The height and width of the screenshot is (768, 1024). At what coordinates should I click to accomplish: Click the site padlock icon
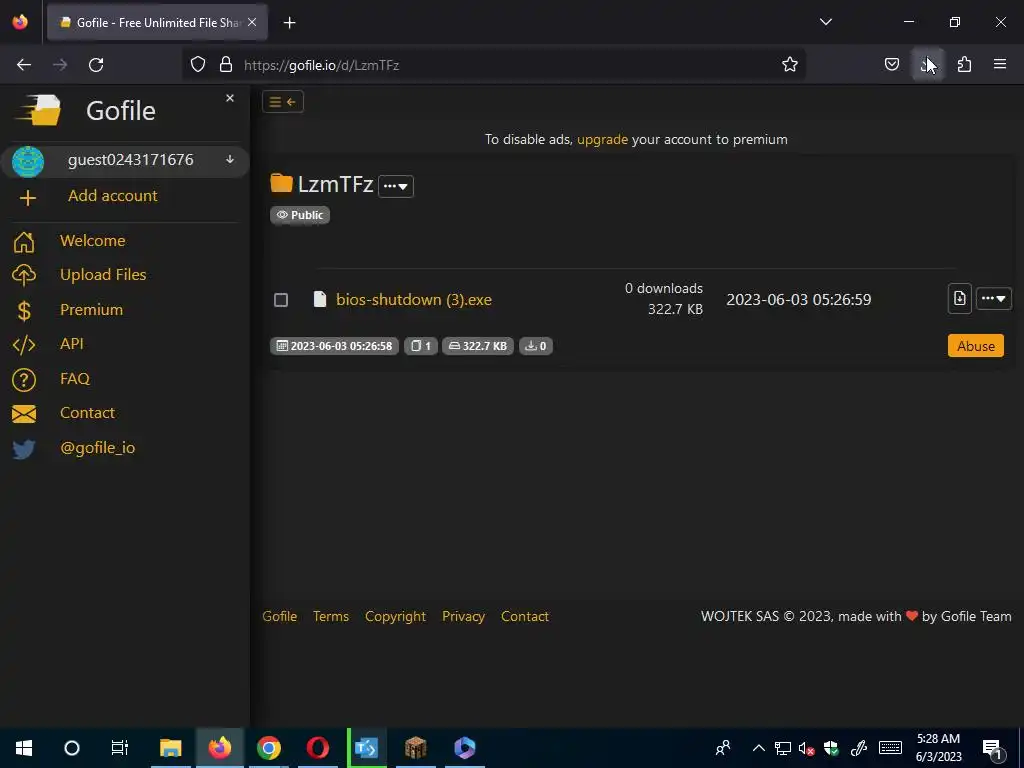pyautogui.click(x=226, y=64)
